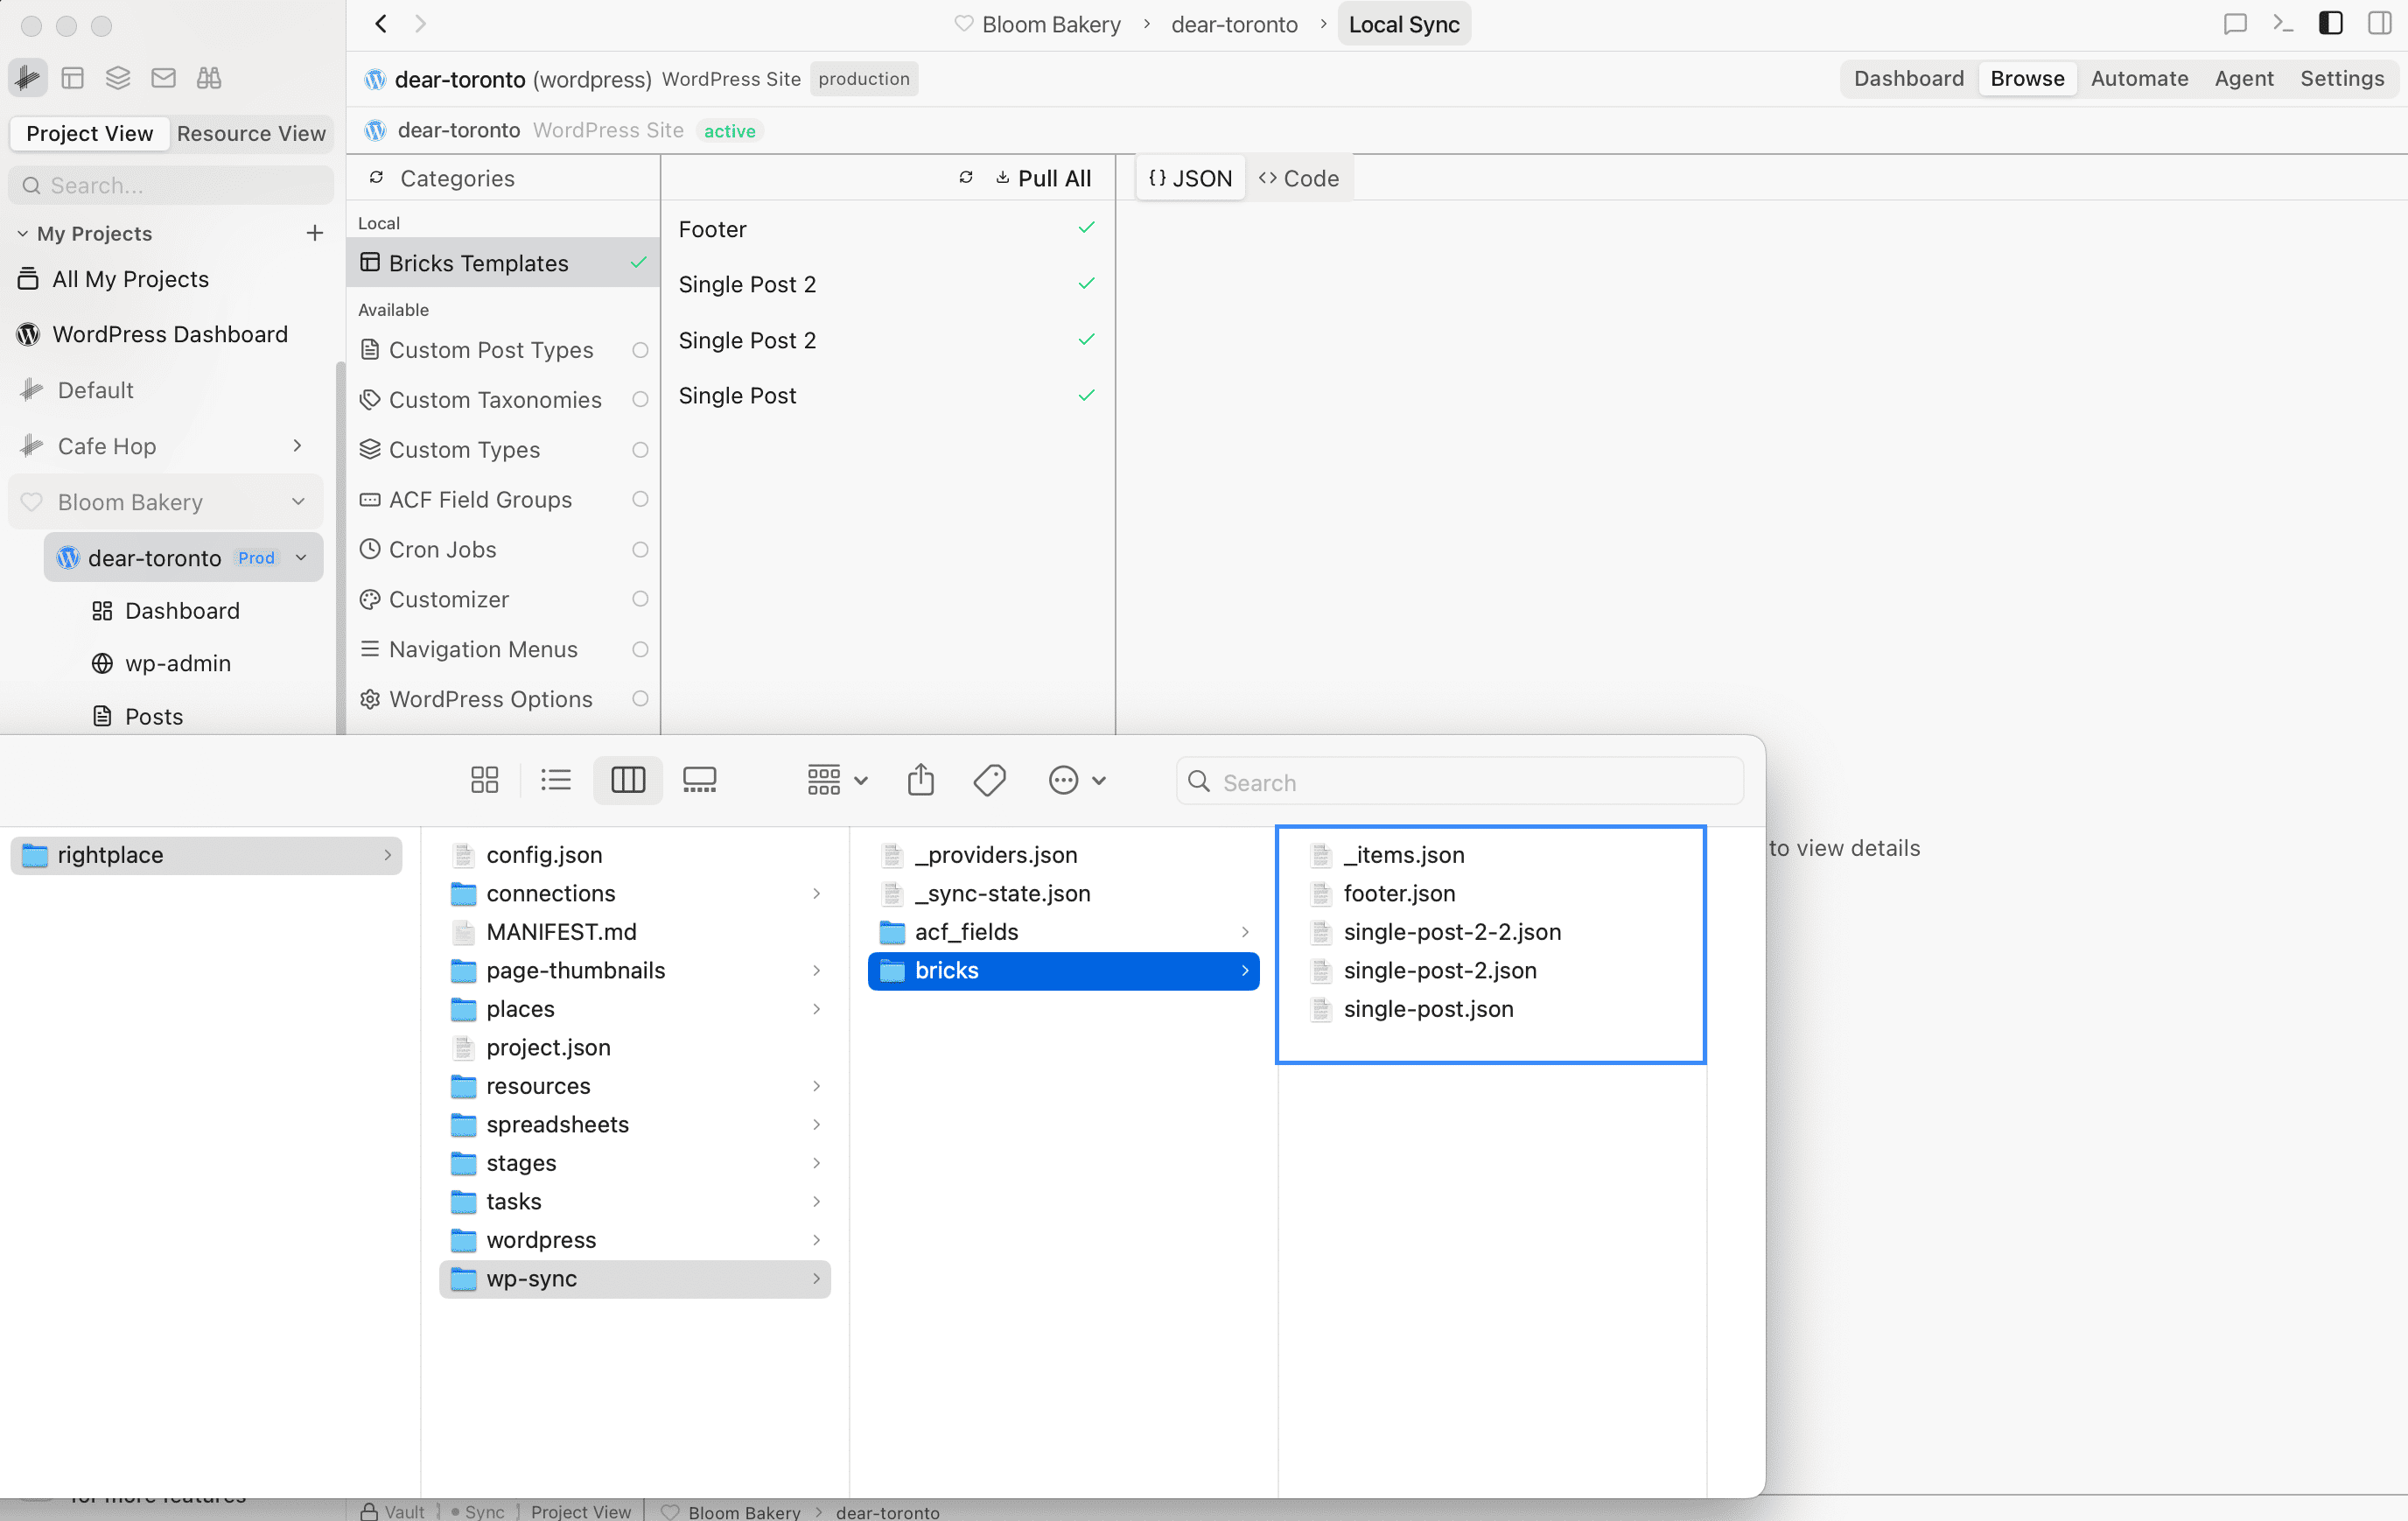Expand the rightplace folder chevron
This screenshot has width=2408, height=1521.
click(388, 855)
